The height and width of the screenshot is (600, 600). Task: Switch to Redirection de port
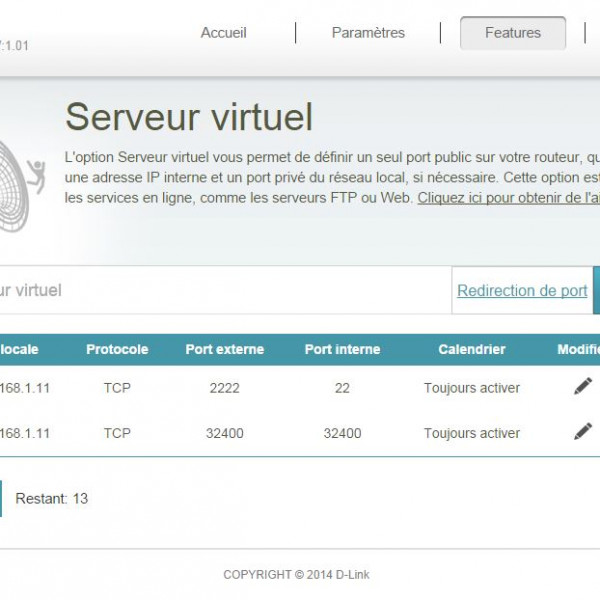(x=522, y=291)
